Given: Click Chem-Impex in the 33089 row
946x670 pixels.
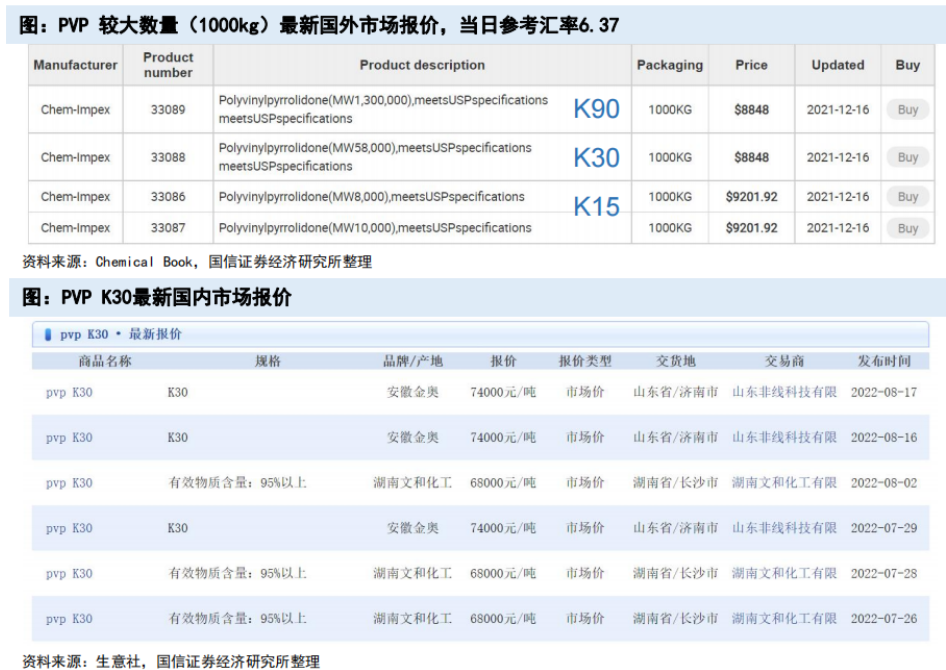Looking at the screenshot, I should (75, 110).
